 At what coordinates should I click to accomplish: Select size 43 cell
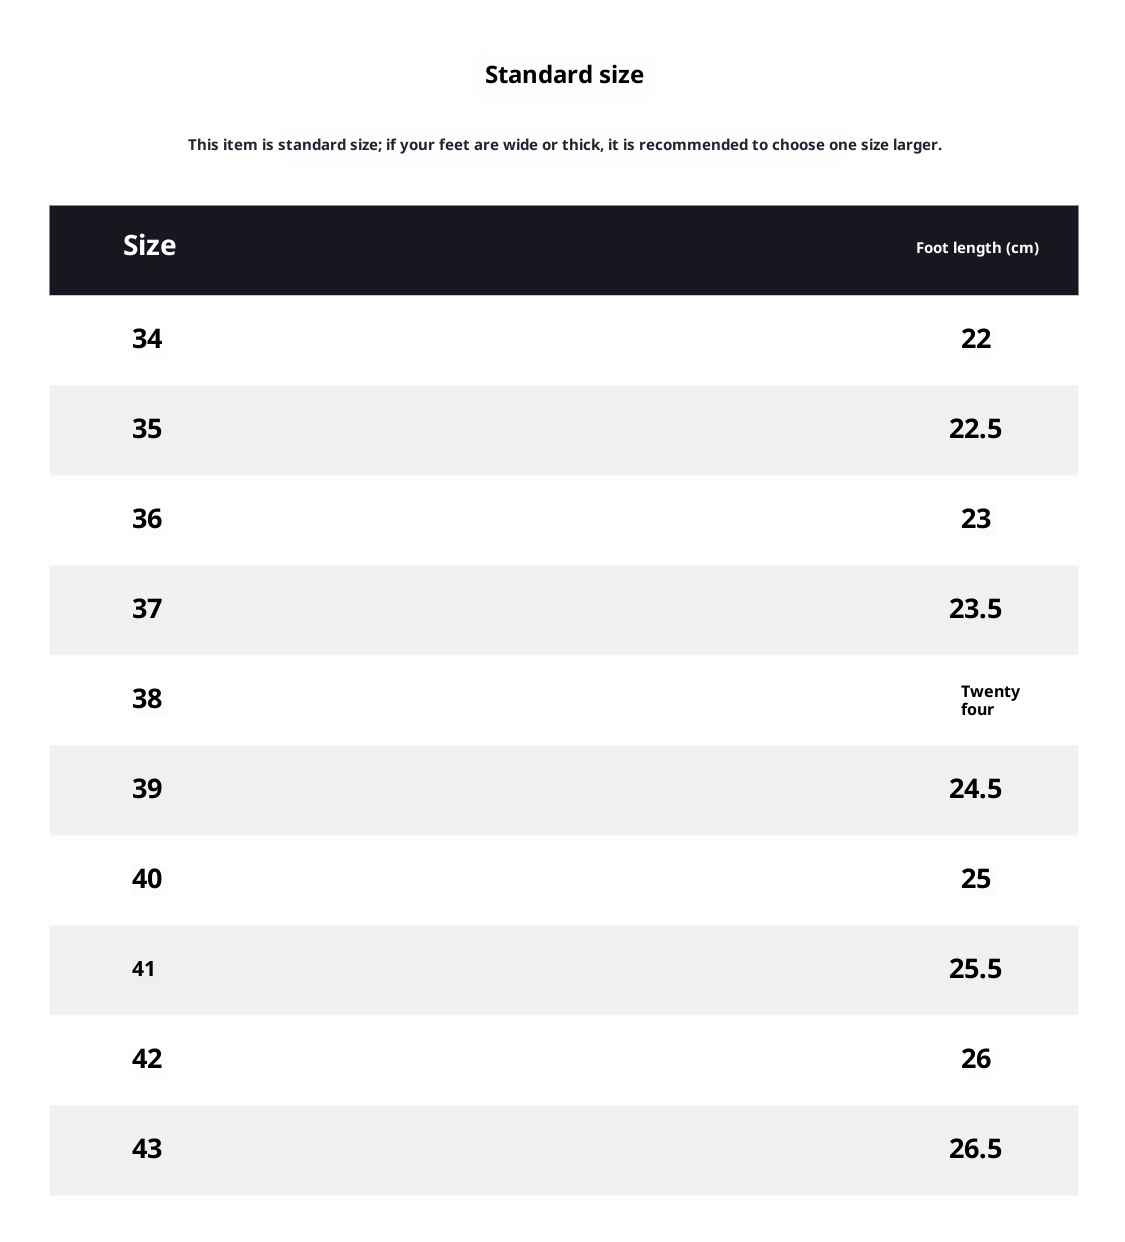coord(147,1149)
